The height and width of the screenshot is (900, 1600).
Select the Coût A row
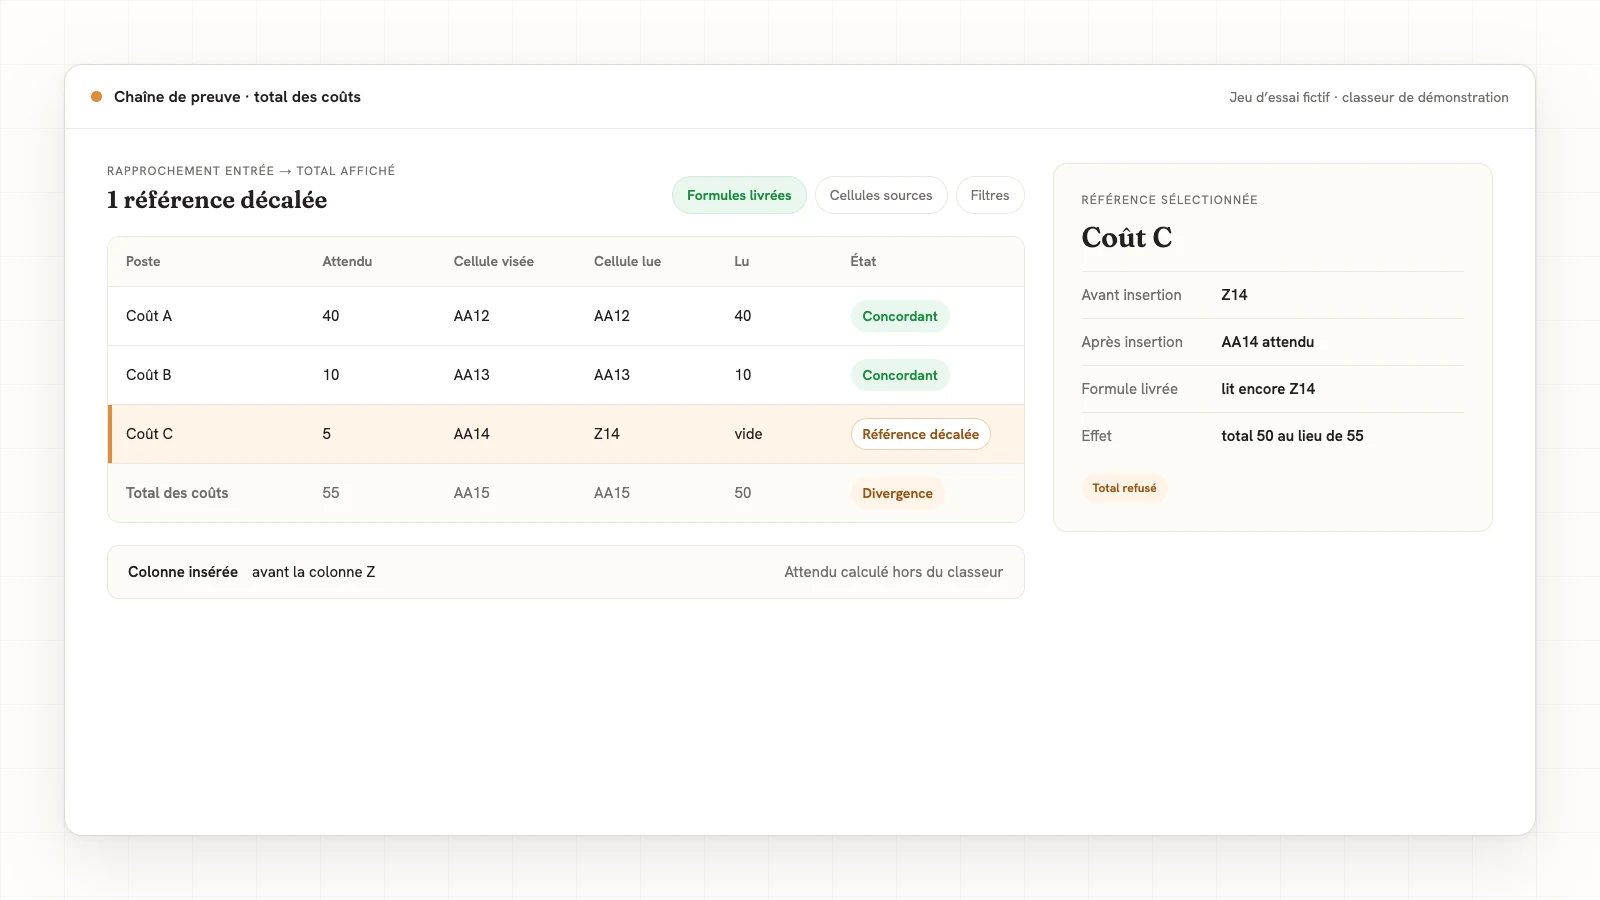coord(566,316)
